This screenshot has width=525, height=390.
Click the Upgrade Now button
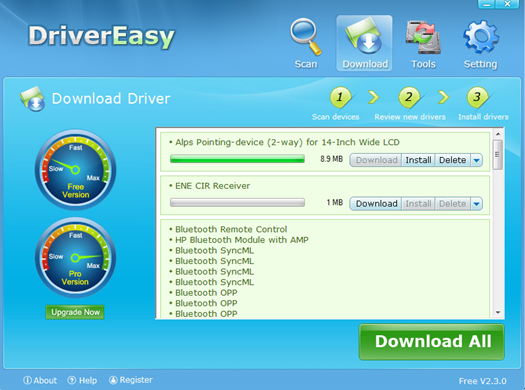(75, 312)
